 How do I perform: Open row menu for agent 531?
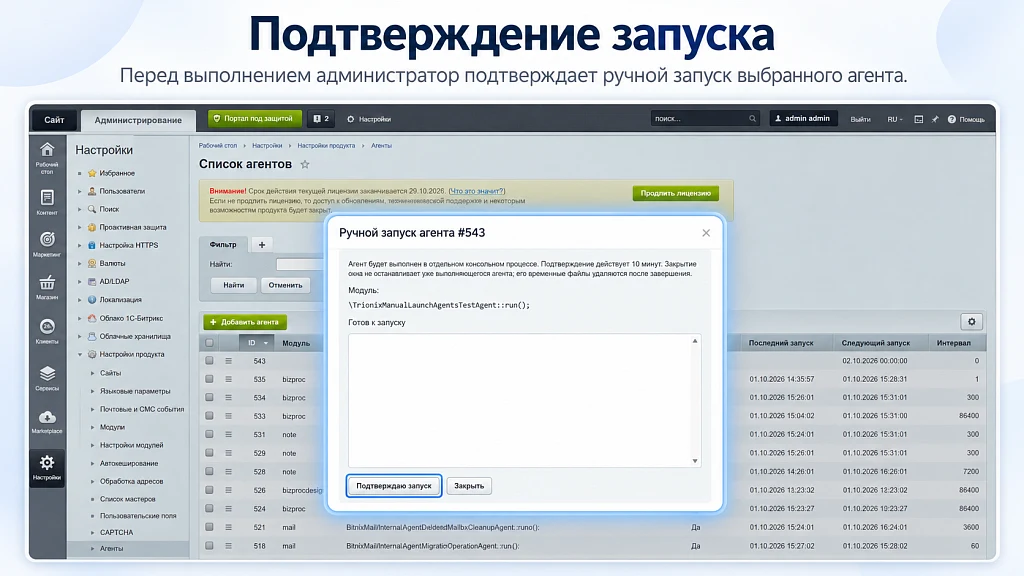(x=229, y=434)
